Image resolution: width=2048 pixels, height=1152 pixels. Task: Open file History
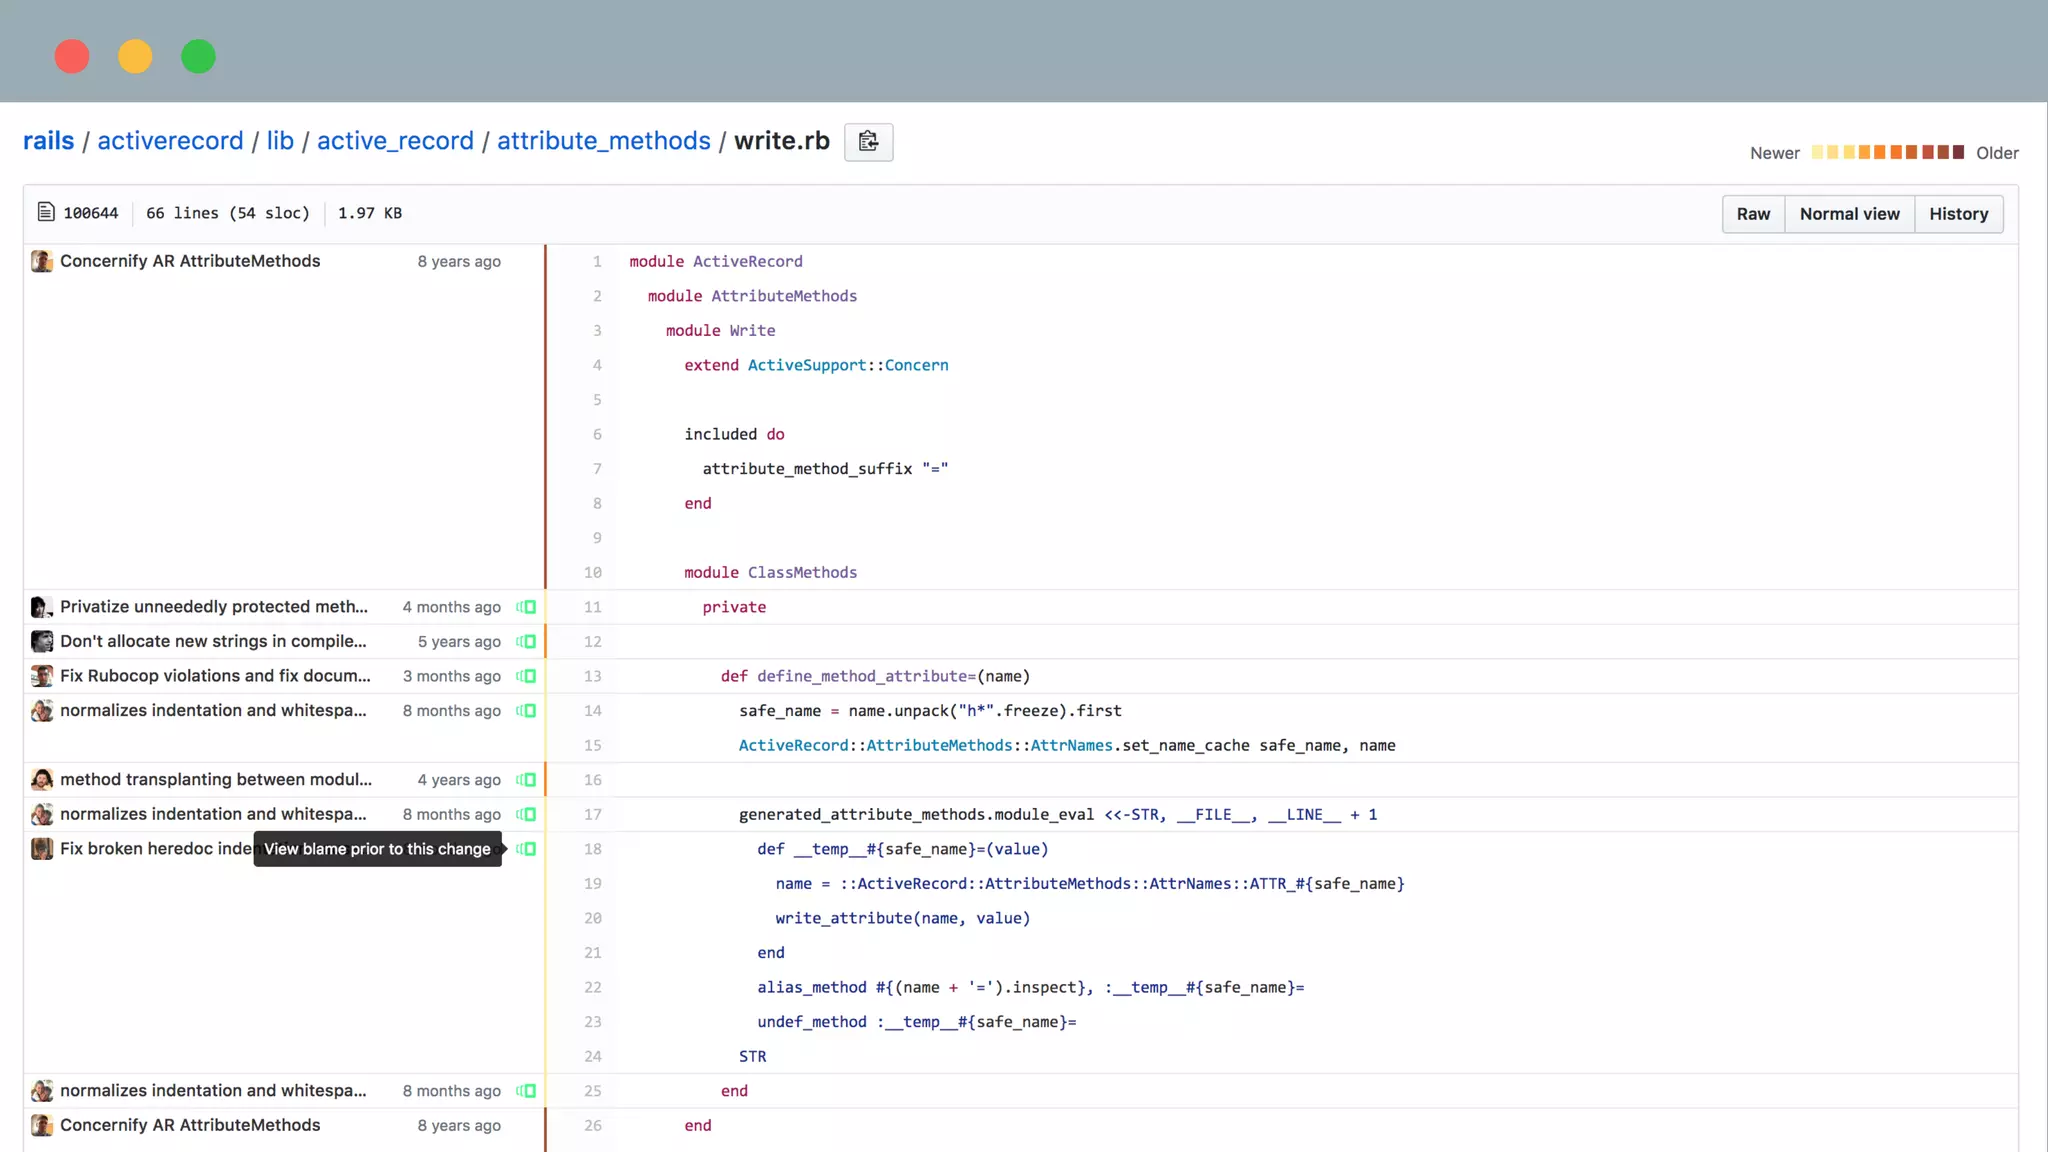point(1958,214)
